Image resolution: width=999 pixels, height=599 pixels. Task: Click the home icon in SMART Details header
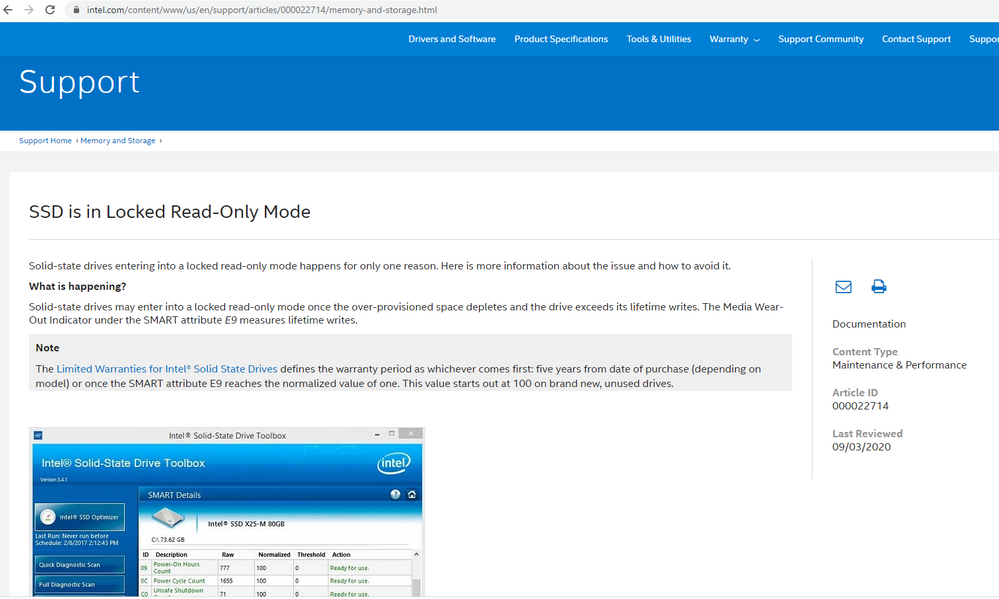point(412,494)
